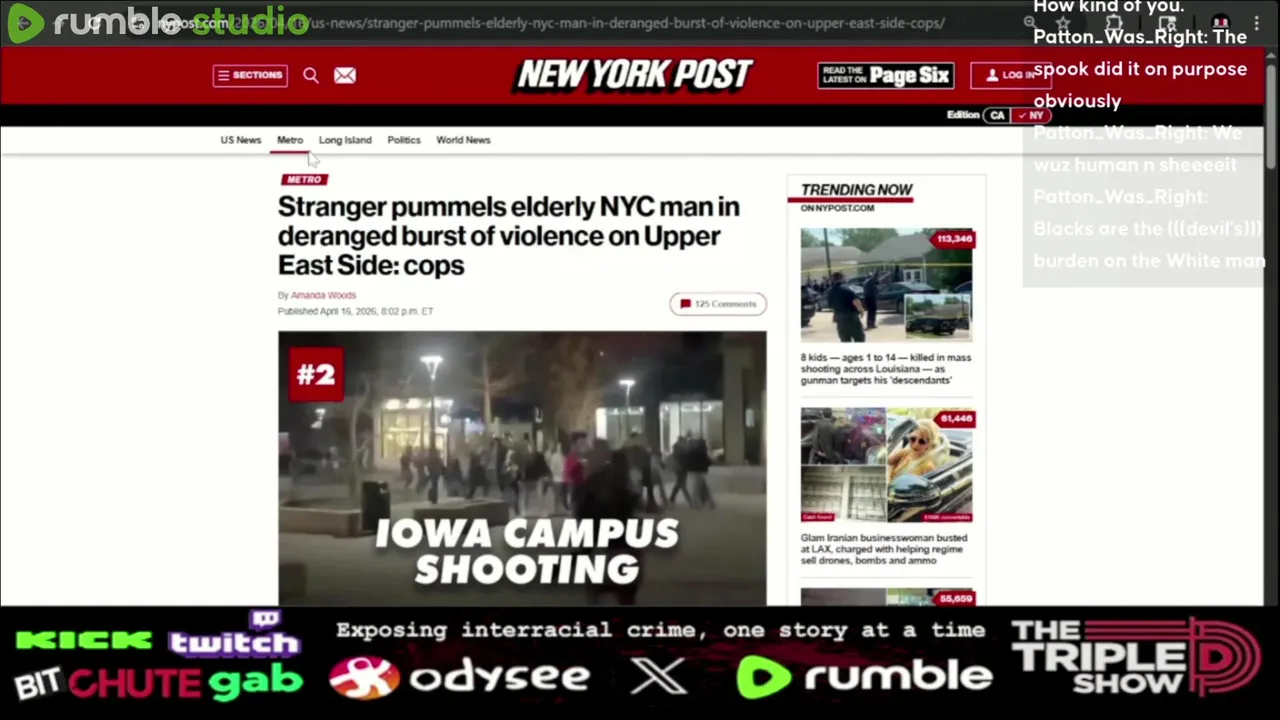Select the CA edition option
1280x720 pixels.
pyautogui.click(x=997, y=115)
